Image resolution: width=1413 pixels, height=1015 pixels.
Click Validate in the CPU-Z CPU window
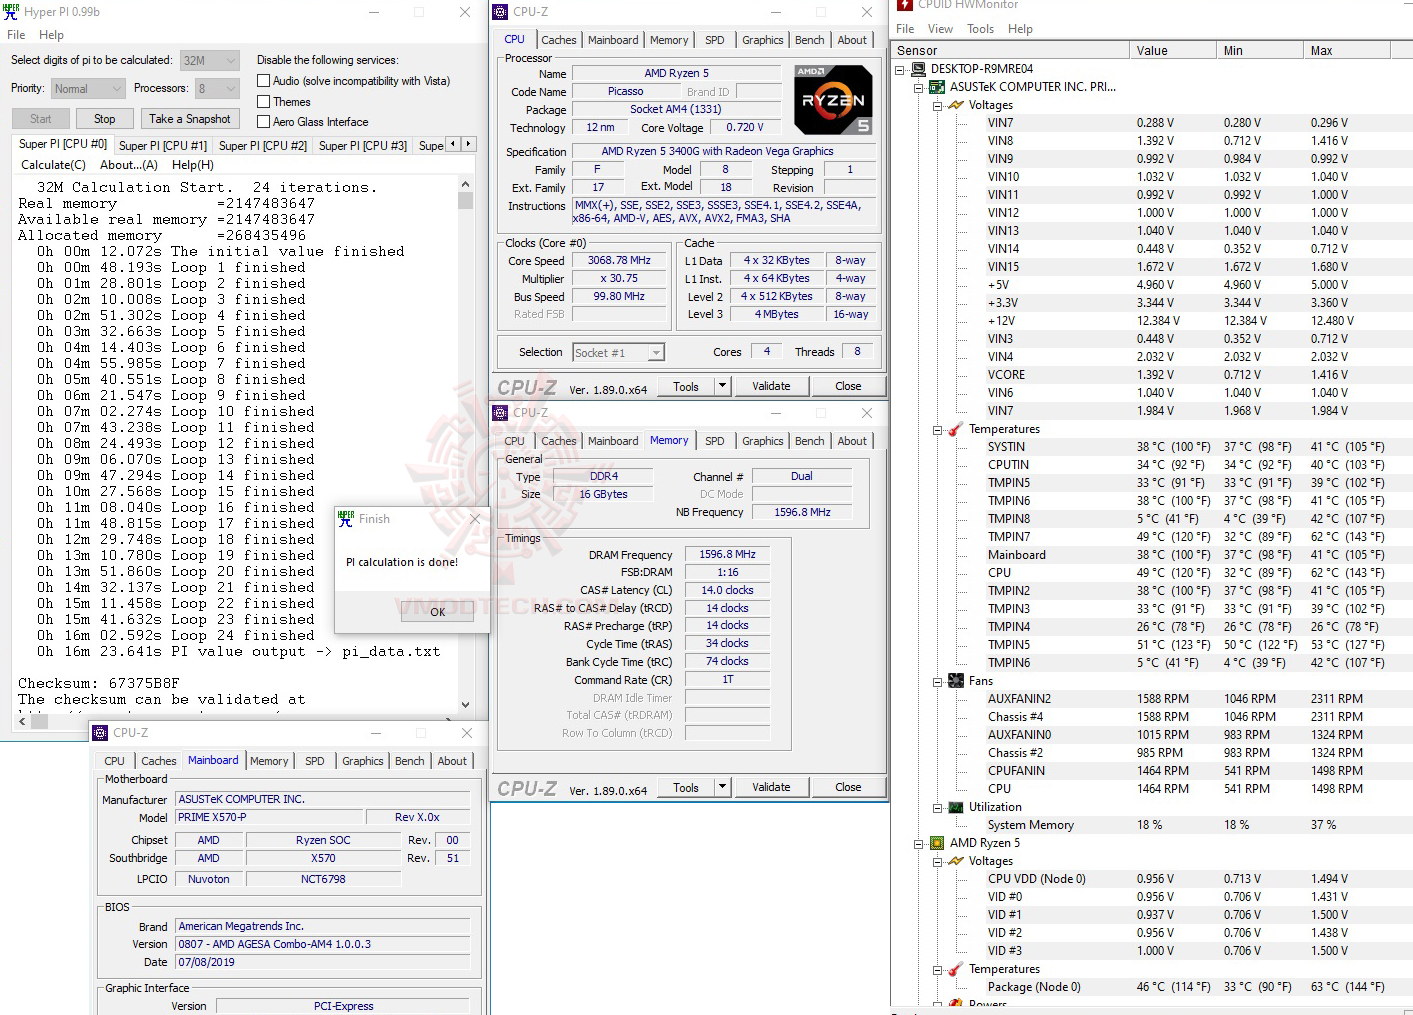pos(771,386)
